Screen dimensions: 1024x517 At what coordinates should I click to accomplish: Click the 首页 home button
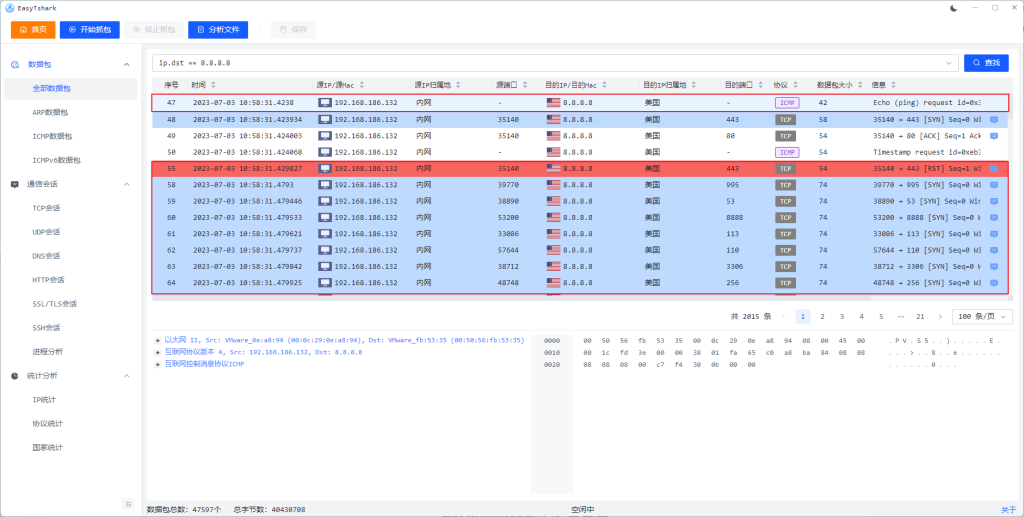(x=33, y=30)
